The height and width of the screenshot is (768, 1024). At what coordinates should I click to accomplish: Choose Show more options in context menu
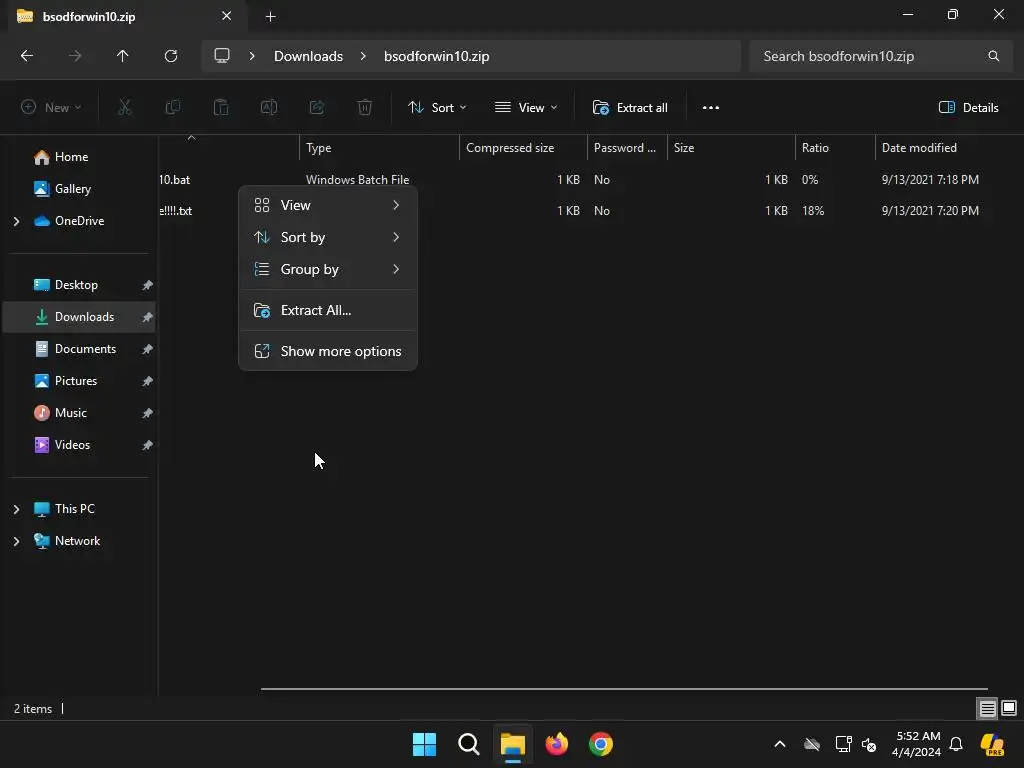[x=328, y=351]
